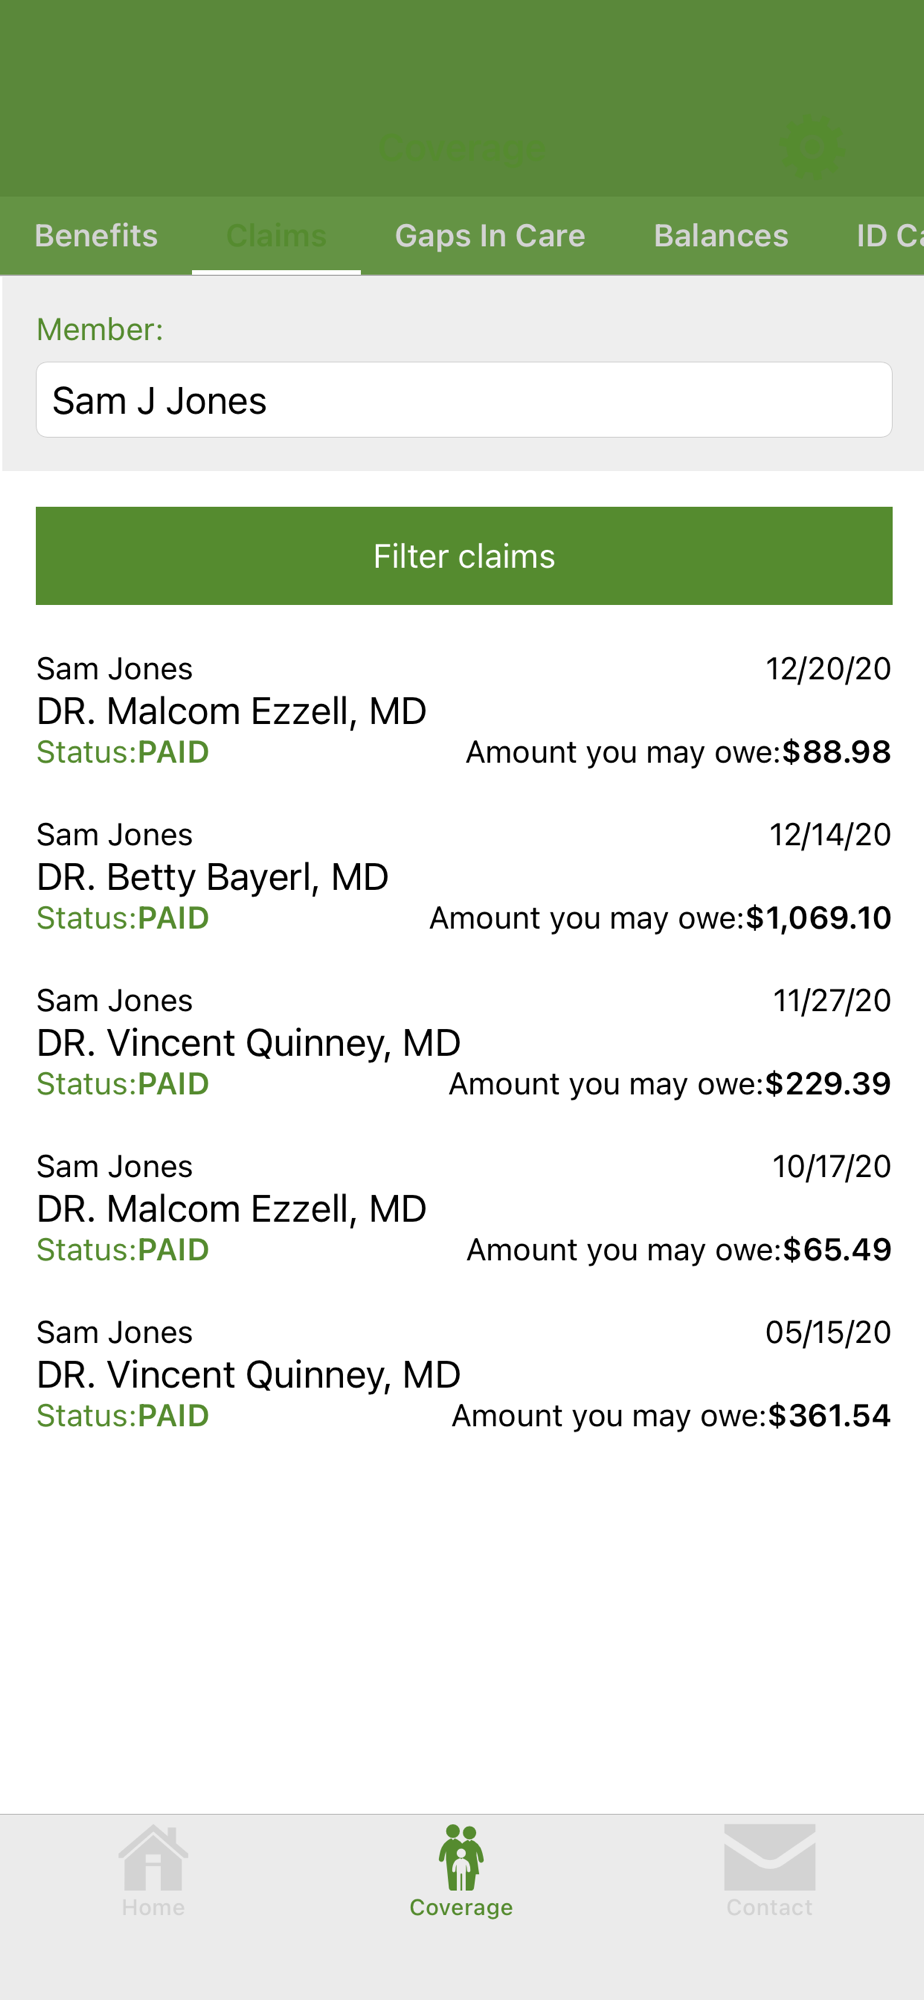Open the 11/27/20 Dr. Vincent Quinney claim
This screenshot has width=924, height=2000.
[x=464, y=1043]
